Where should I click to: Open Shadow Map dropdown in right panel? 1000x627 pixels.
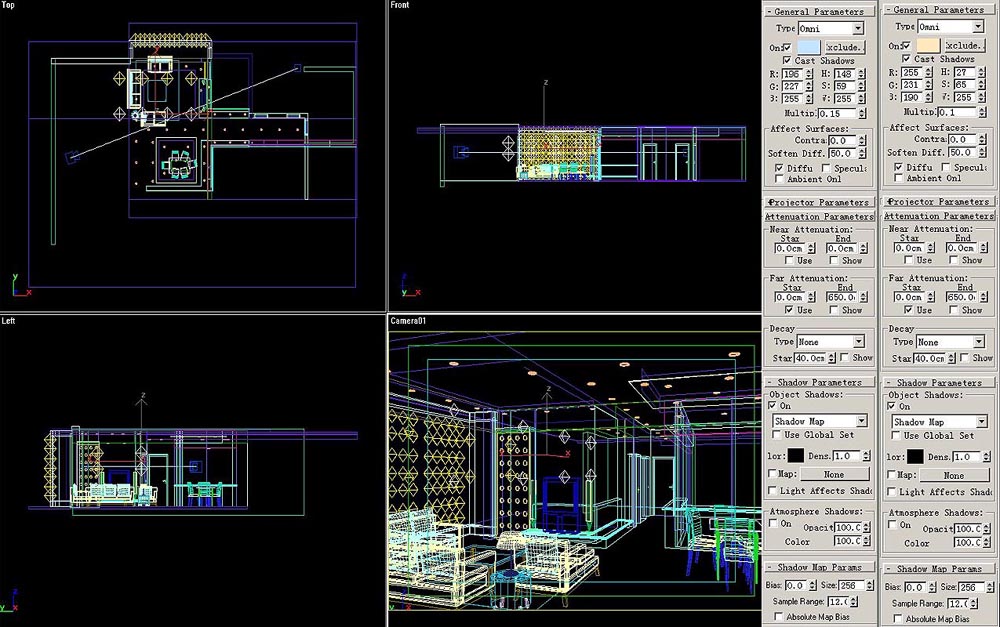[x=939, y=422]
